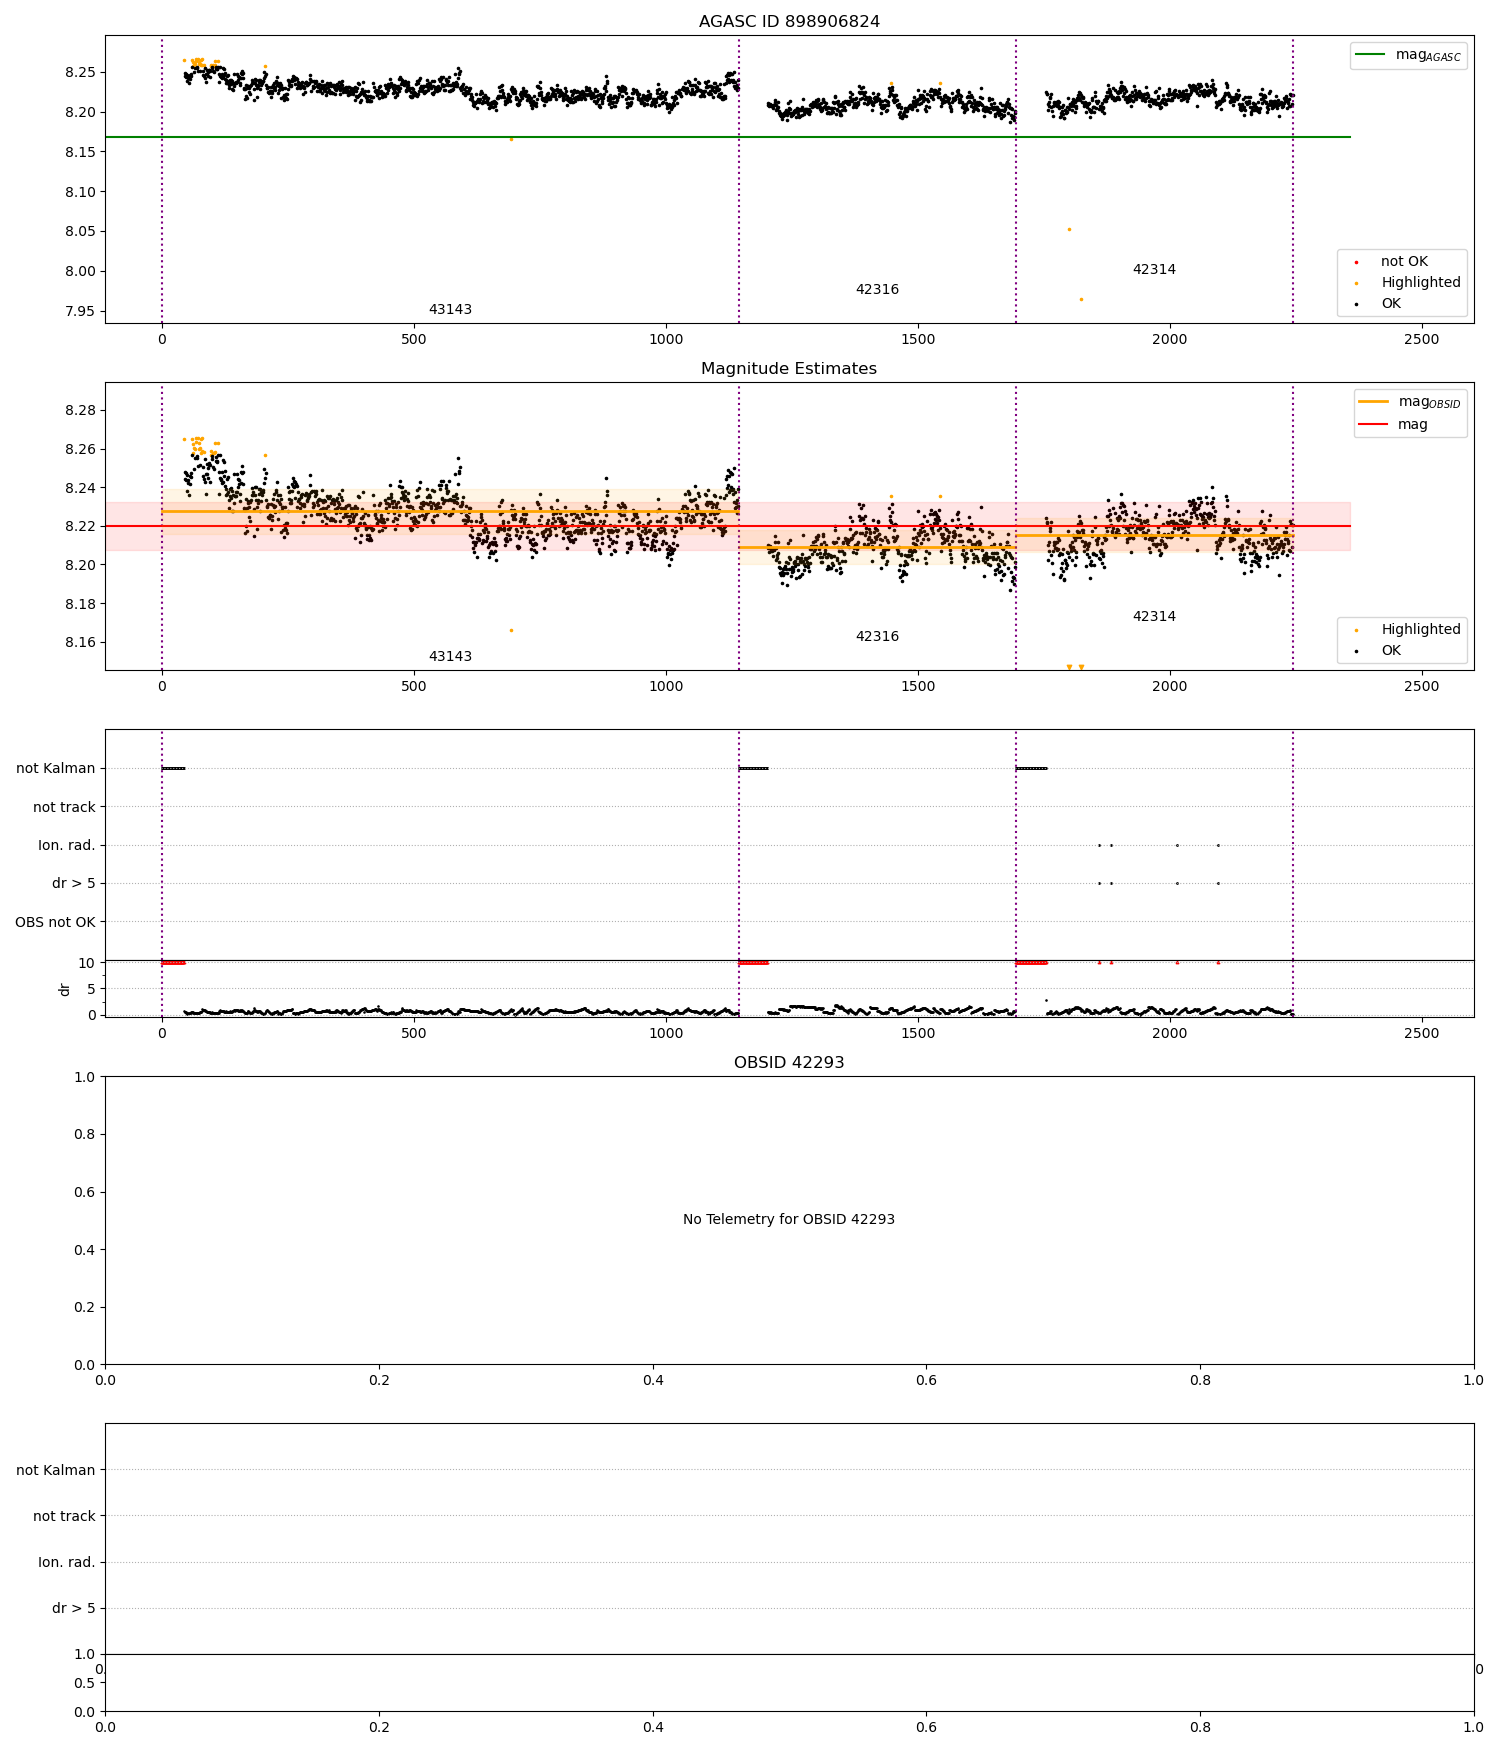Viewport: 1500px width, 1750px height.
Task: Click the 43143 label in Magnitude Estimates plot
Action: coord(450,657)
